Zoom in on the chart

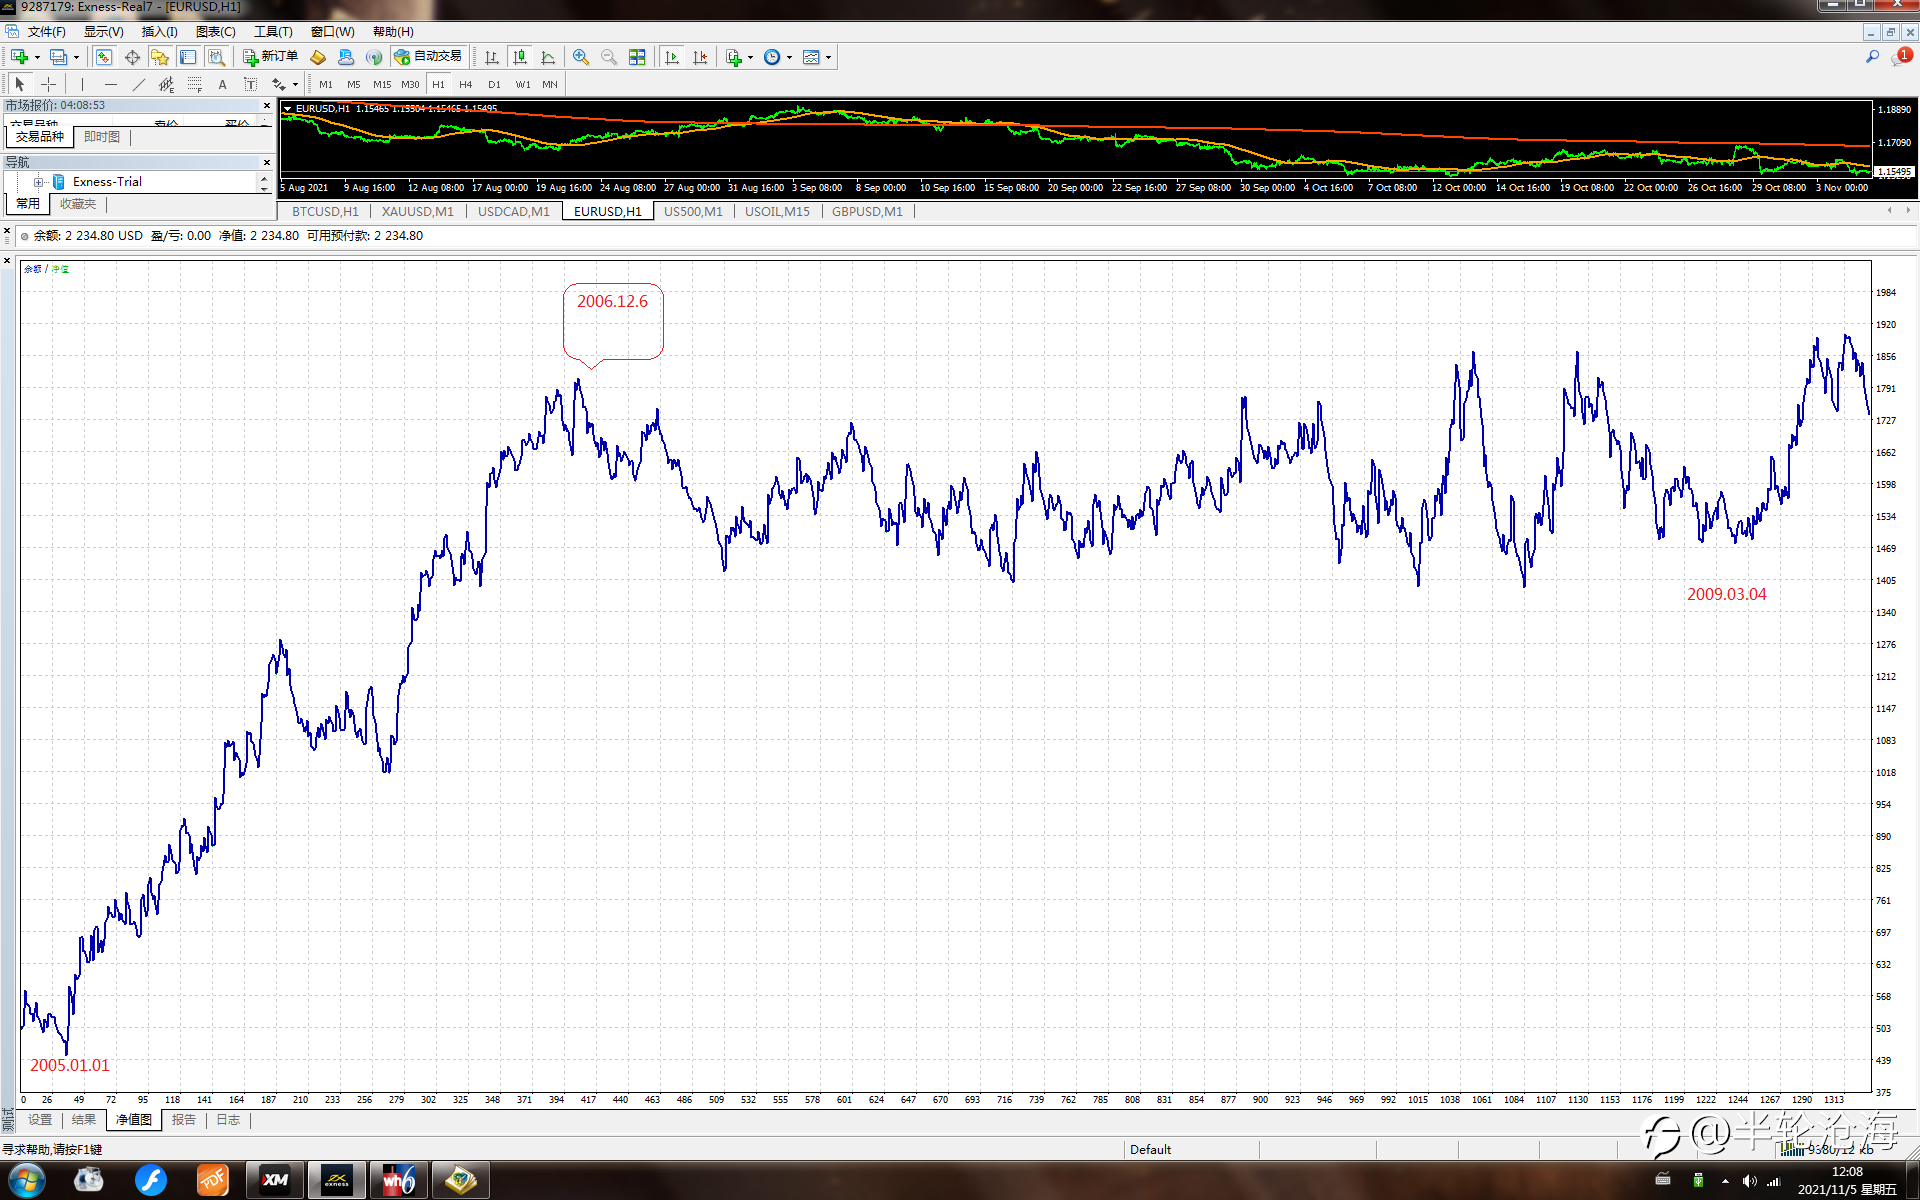(x=581, y=57)
